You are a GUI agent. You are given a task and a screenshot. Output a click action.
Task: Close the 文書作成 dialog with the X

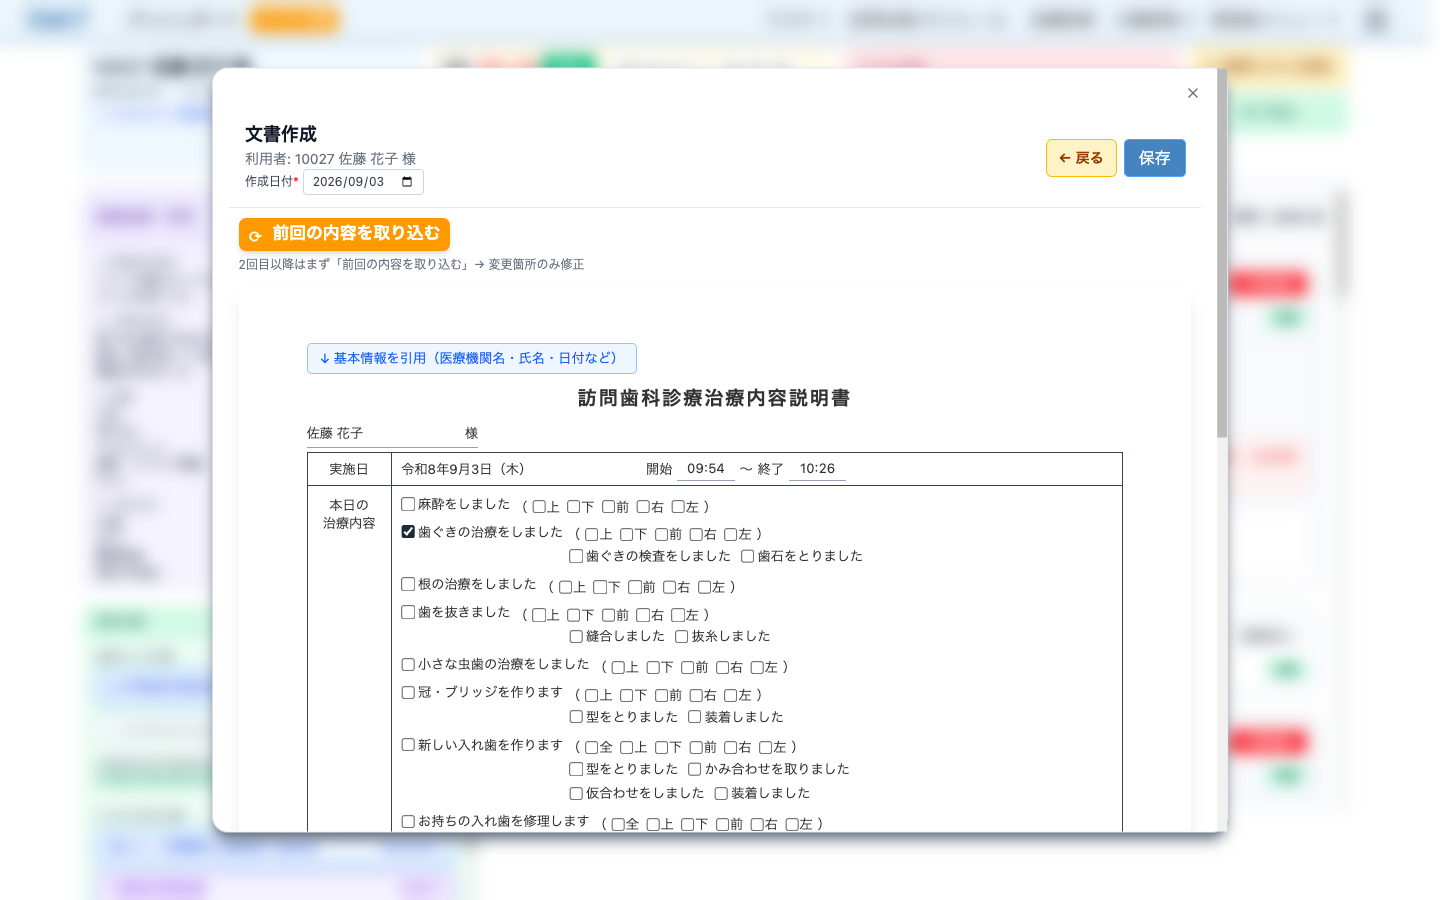[x=1192, y=93]
